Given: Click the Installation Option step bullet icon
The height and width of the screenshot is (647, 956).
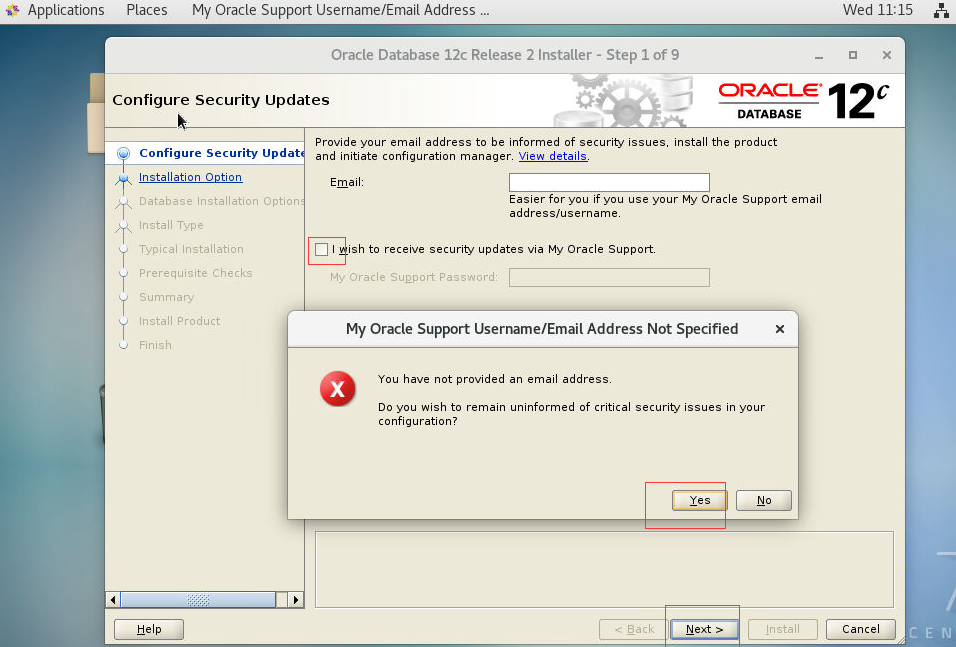Looking at the screenshot, I should pyautogui.click(x=123, y=177).
